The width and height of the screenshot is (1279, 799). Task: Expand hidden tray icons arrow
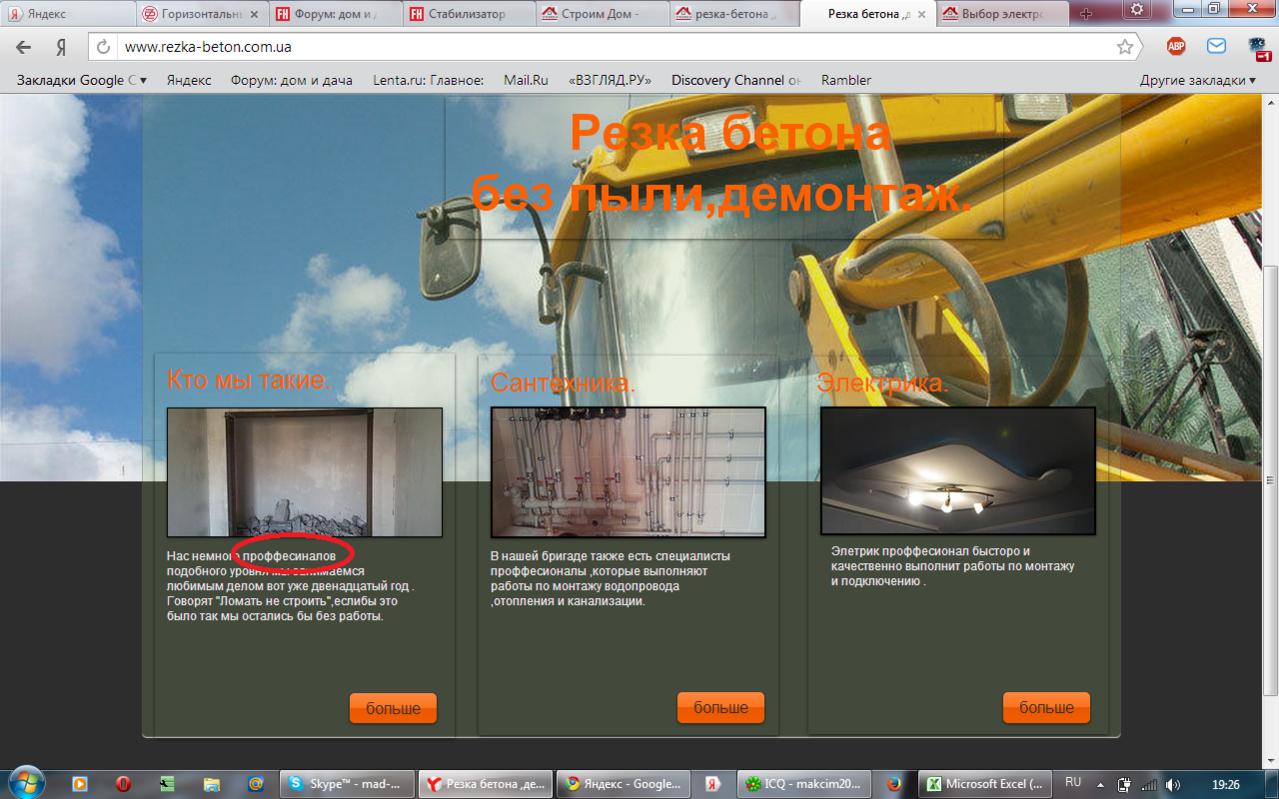(1100, 784)
